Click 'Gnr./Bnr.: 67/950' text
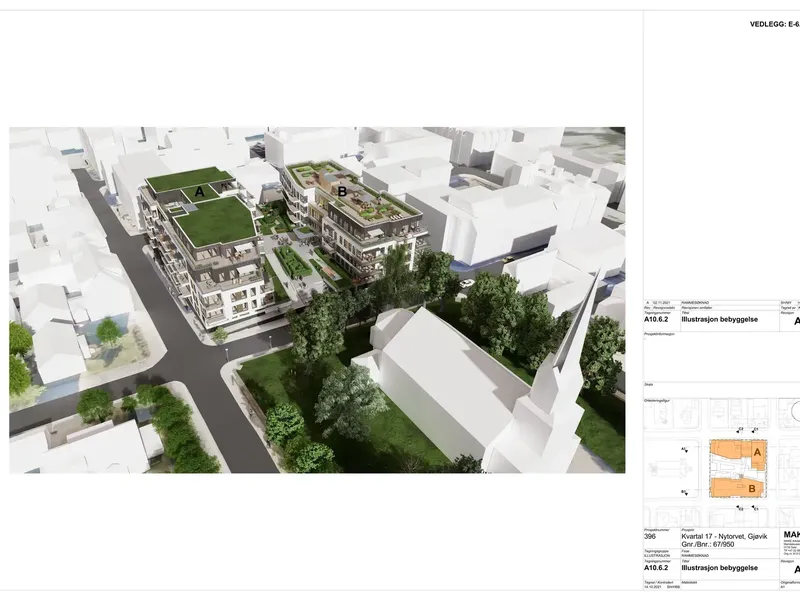Viewport: 800px width, 600px height. pyautogui.click(x=708, y=544)
